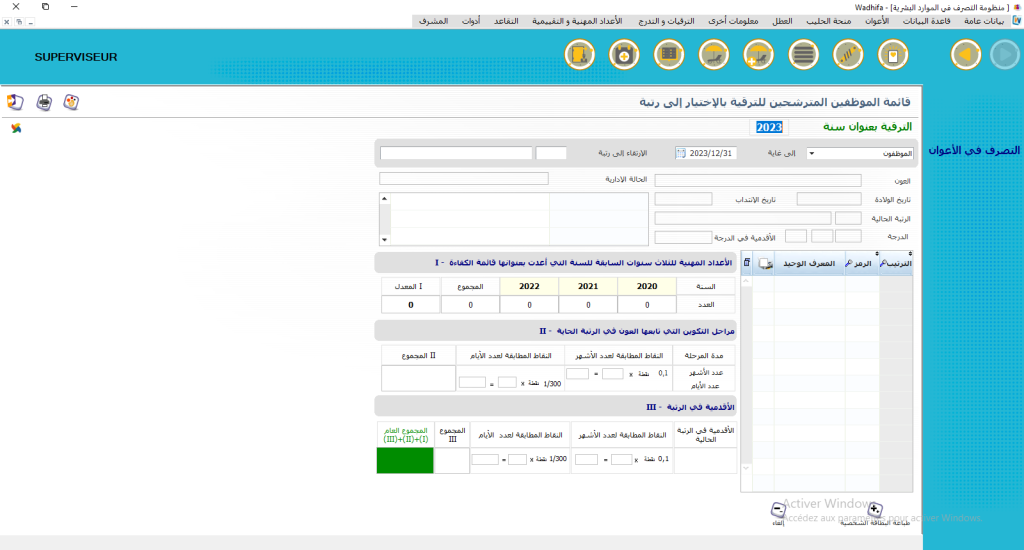This screenshot has height=550, width=1024.
Task: Click the stacked lines list toolbar icon
Action: (x=803, y=55)
